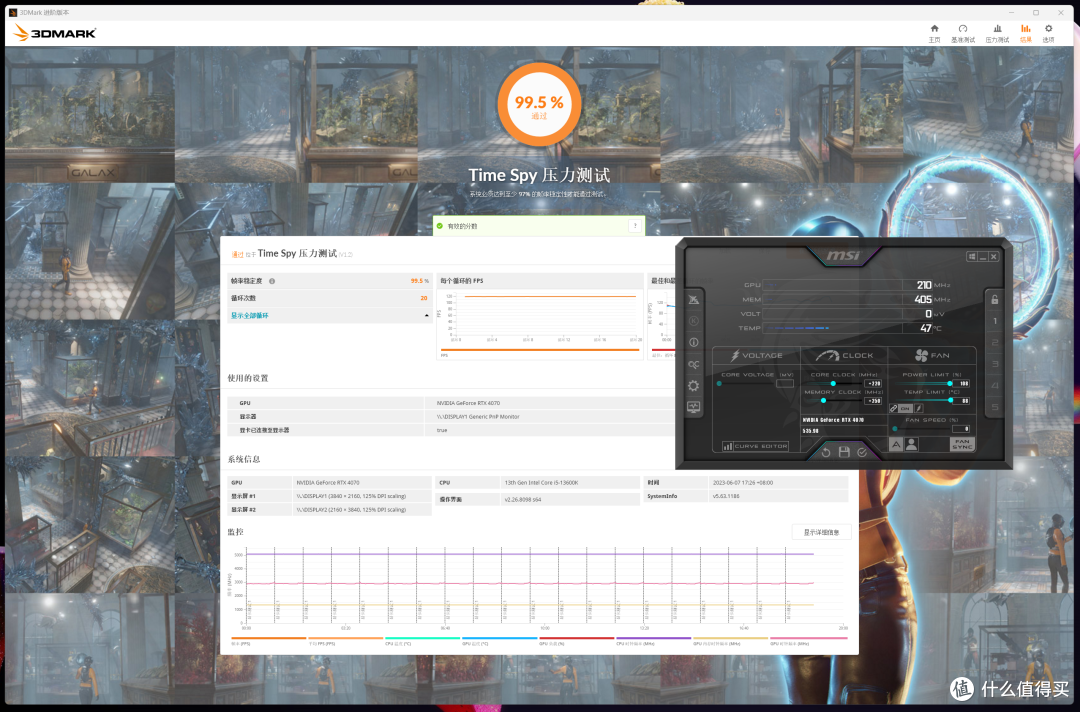Click the 显示详细信息 button in monitoring
This screenshot has height=712, width=1080.
click(821, 532)
